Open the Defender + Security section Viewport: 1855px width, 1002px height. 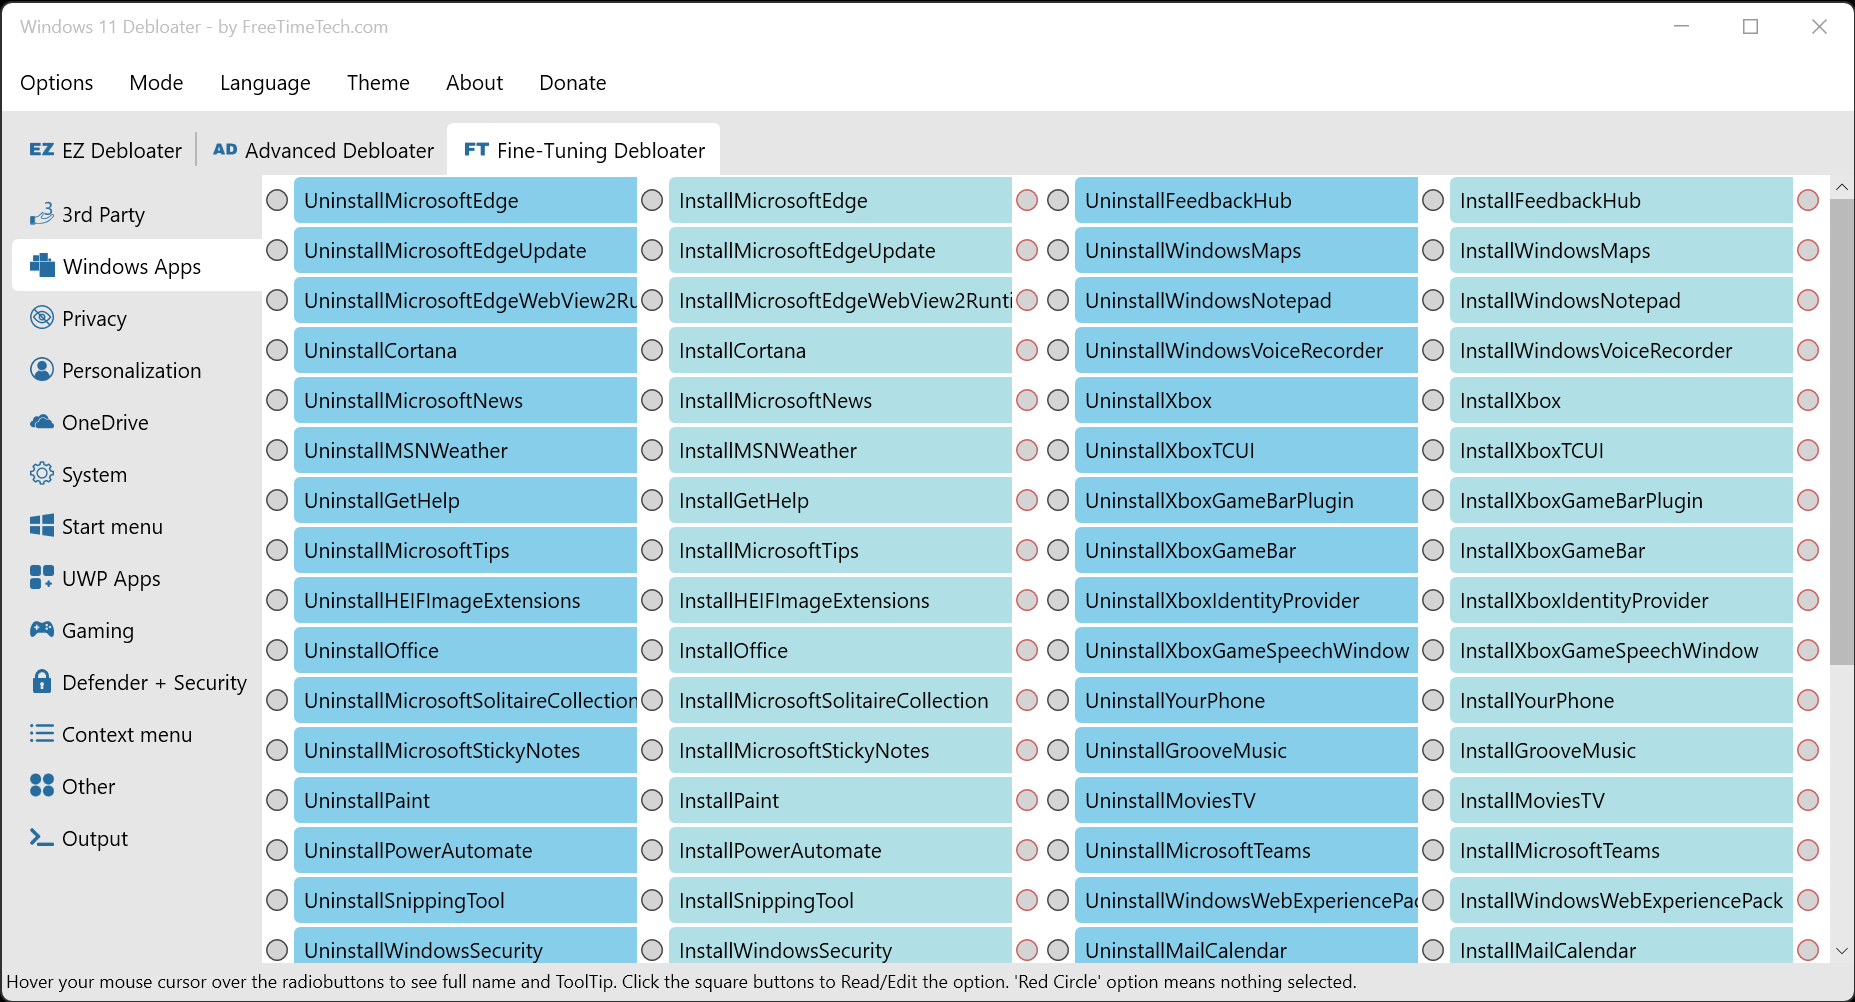pos(155,682)
